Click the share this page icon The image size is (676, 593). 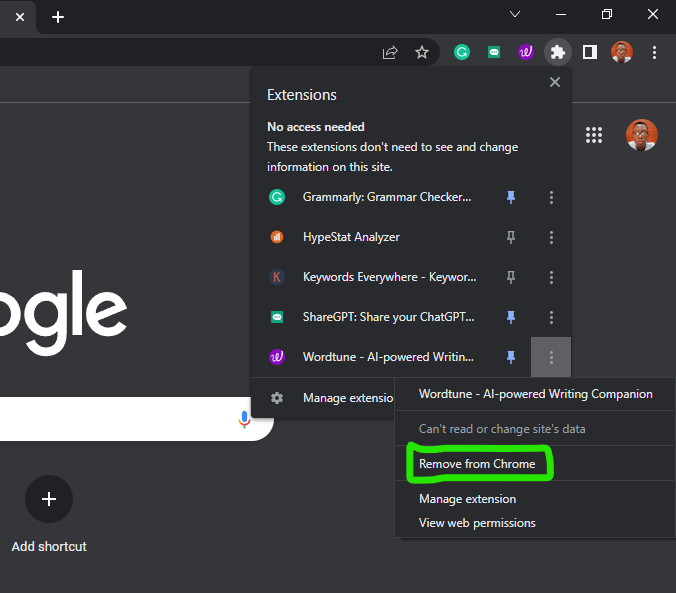pyautogui.click(x=390, y=52)
